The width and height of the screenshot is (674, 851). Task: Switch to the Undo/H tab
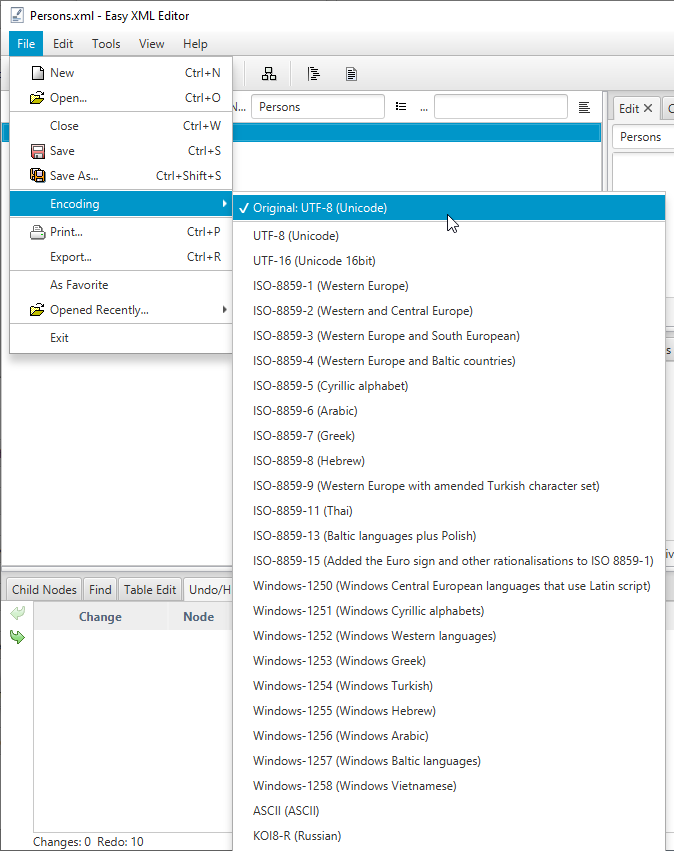[208, 589]
